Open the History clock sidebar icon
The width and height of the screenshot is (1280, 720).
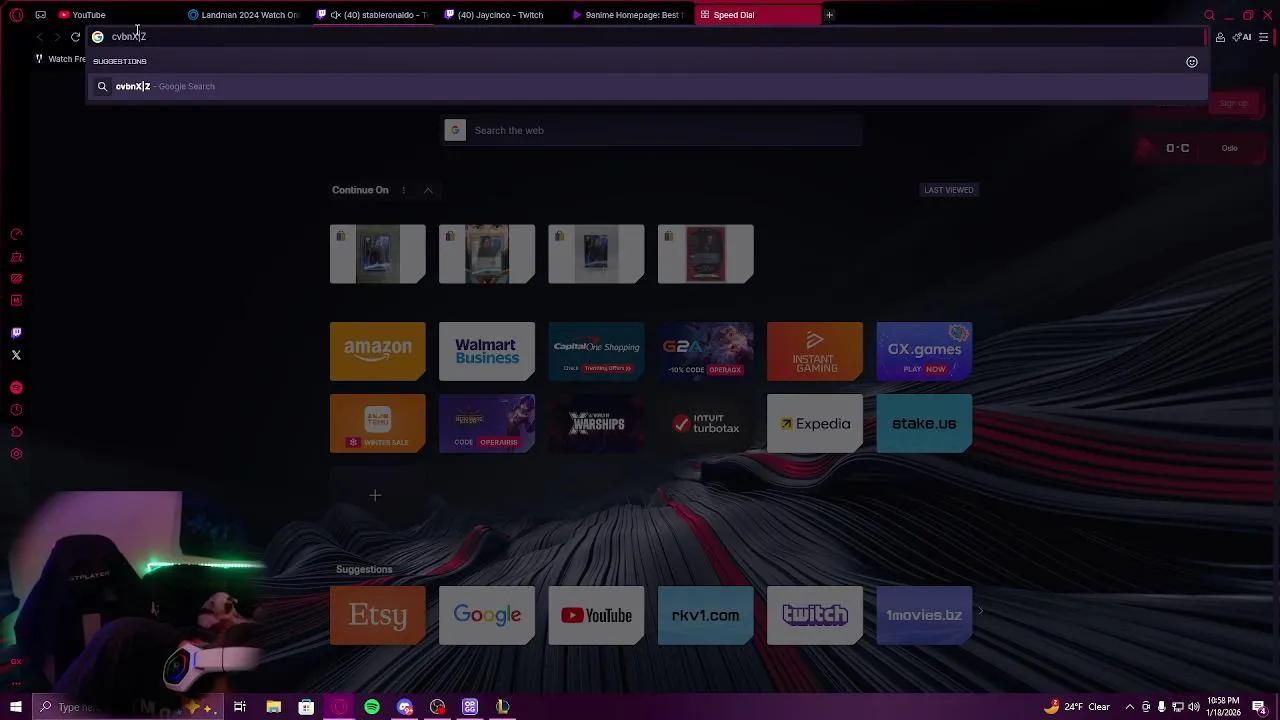coord(16,410)
